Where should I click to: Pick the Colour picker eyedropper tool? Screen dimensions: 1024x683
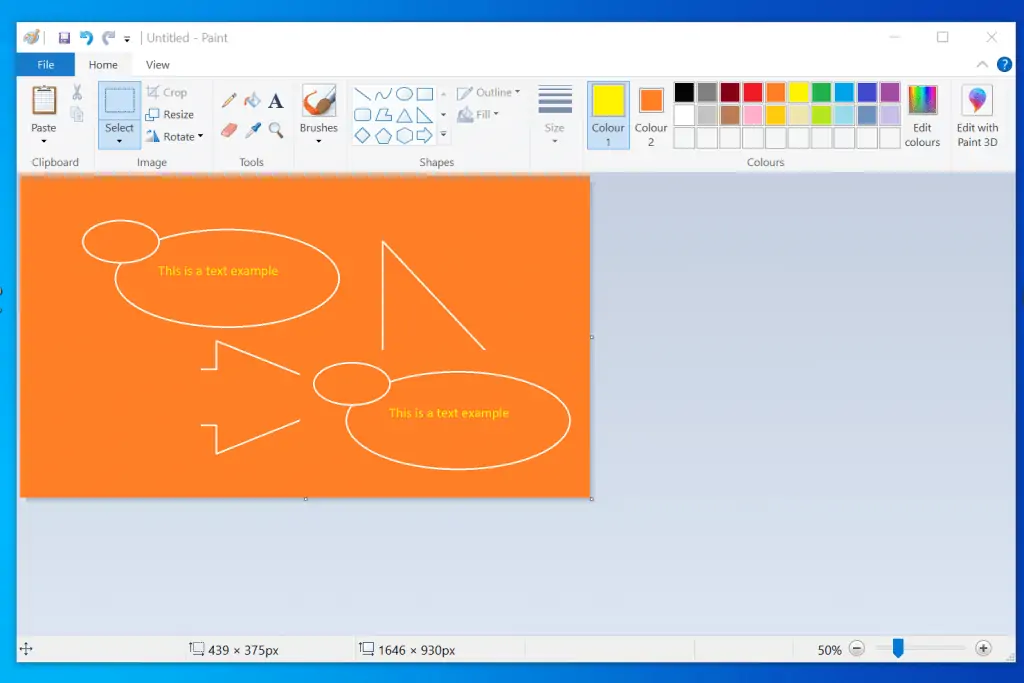[x=253, y=130]
